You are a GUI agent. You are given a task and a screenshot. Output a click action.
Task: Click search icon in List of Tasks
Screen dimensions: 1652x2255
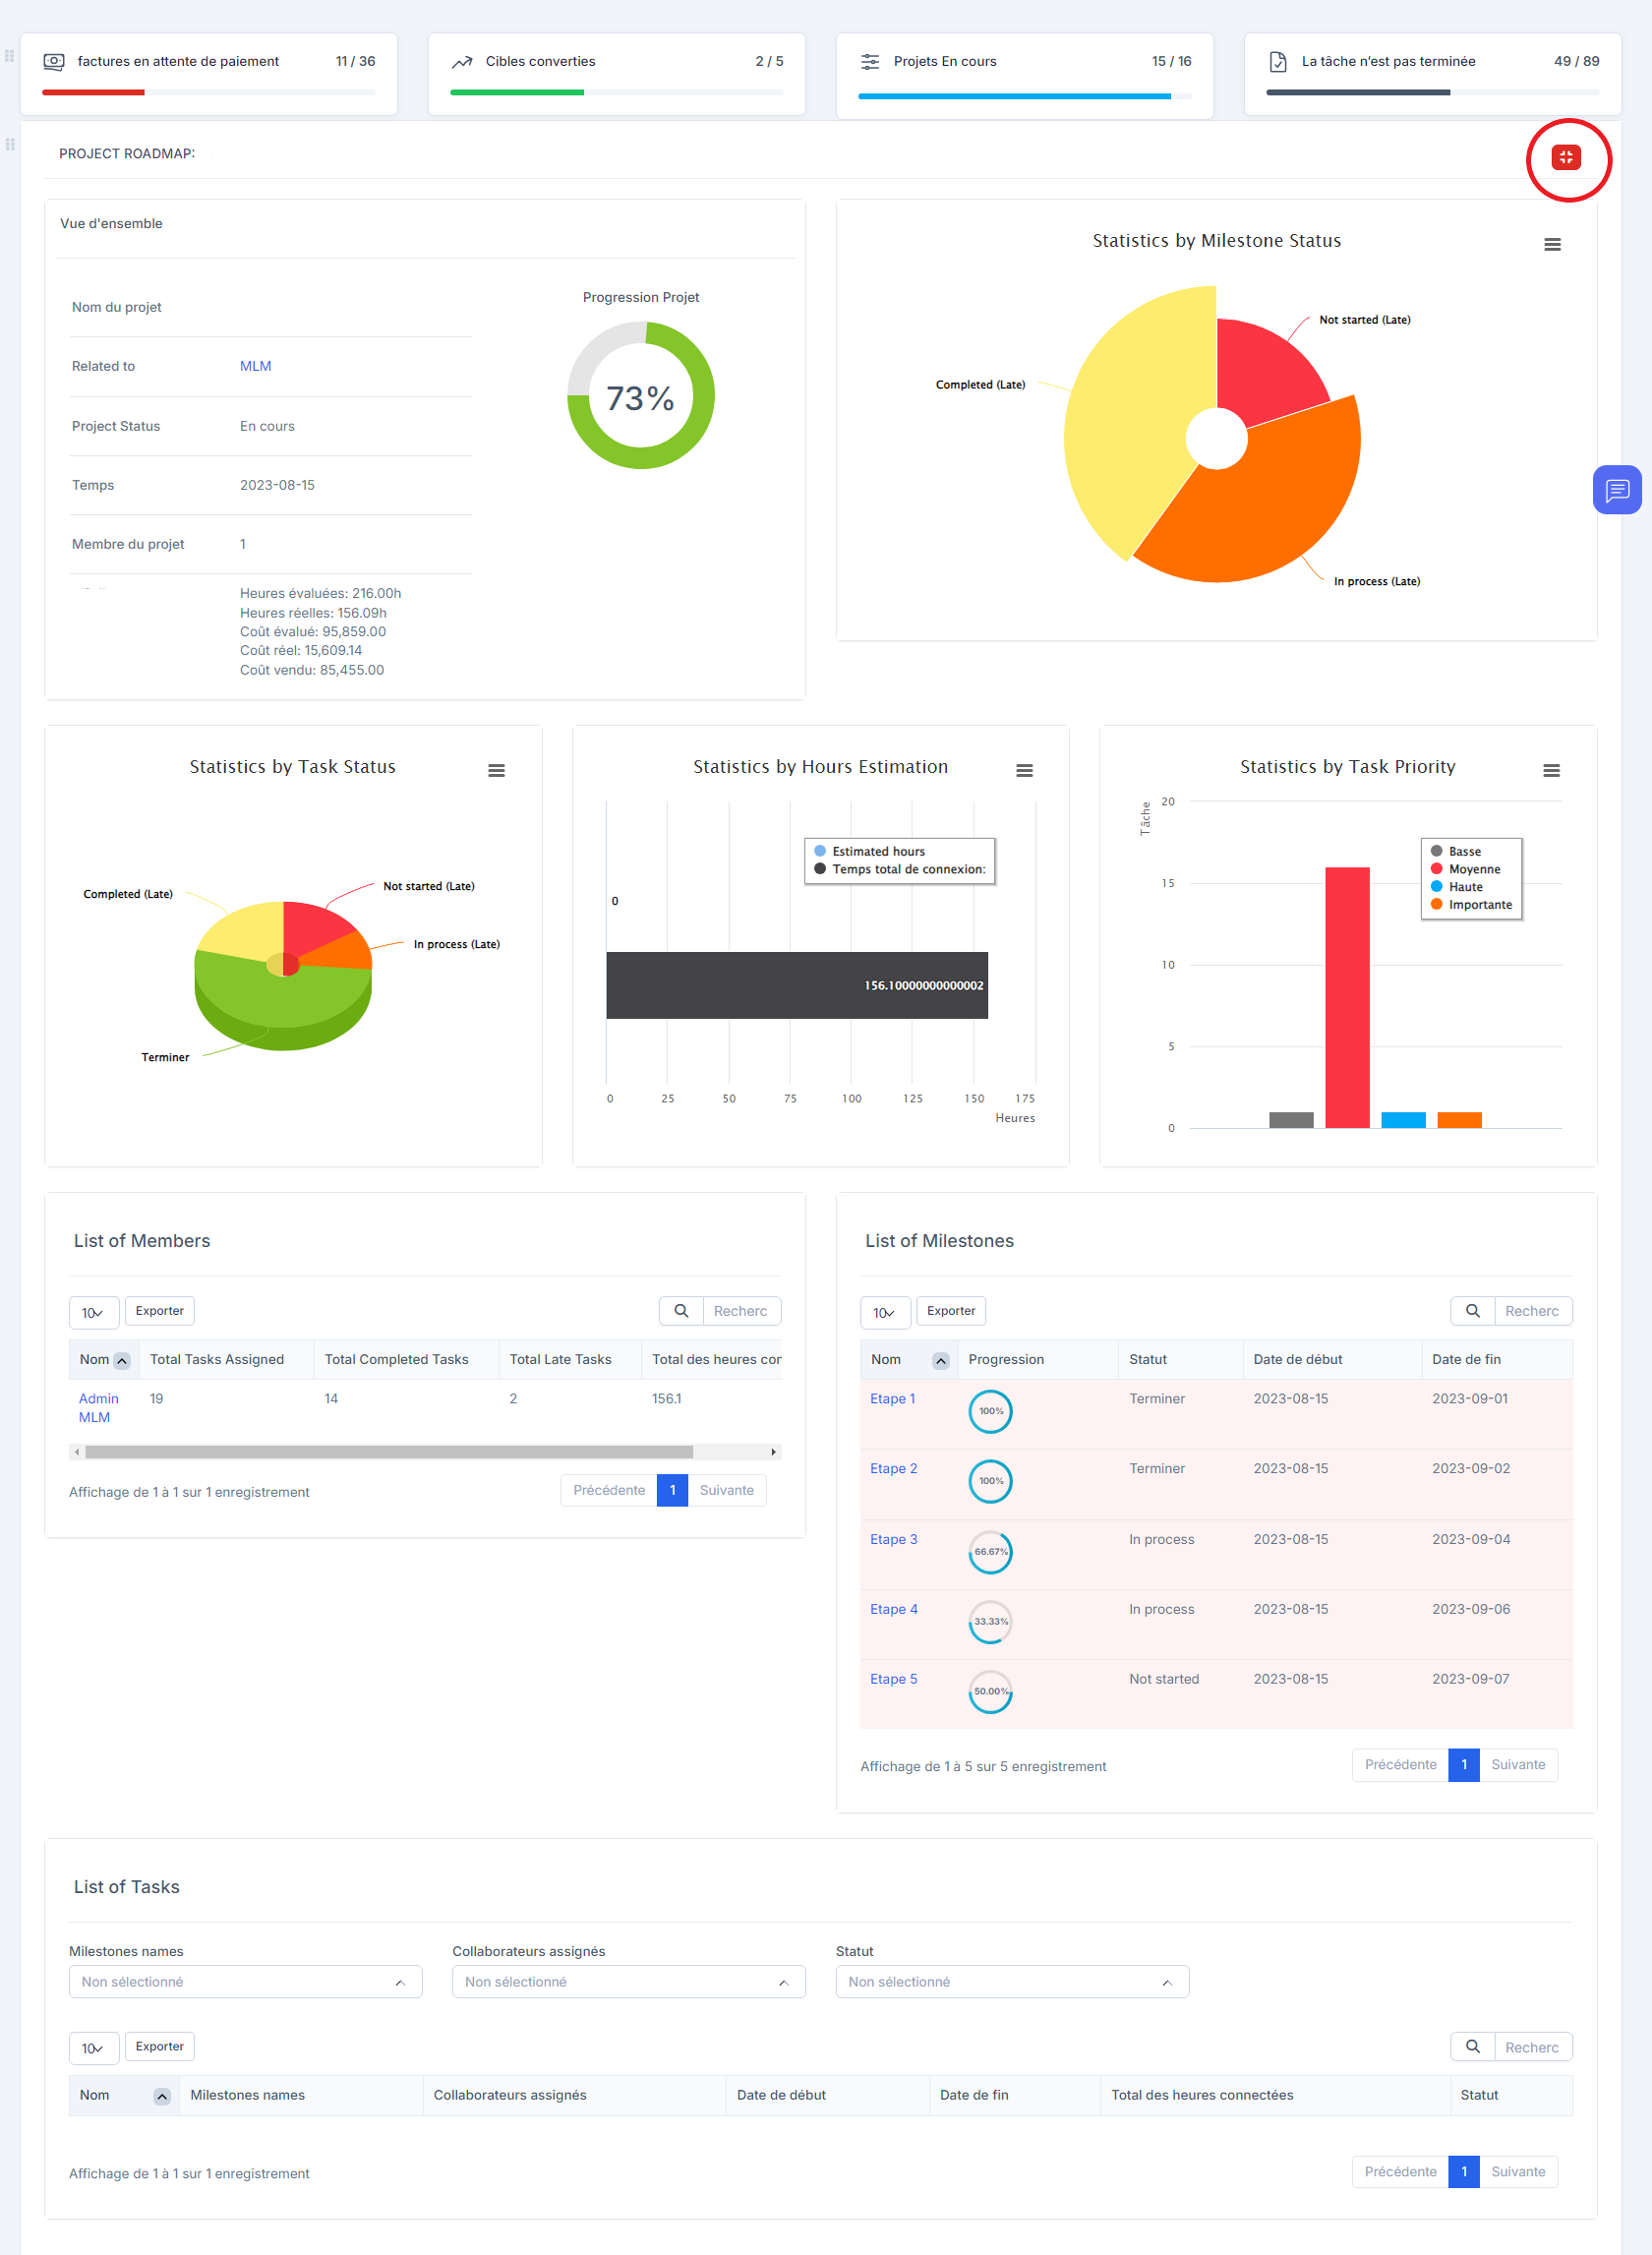(x=1472, y=2046)
